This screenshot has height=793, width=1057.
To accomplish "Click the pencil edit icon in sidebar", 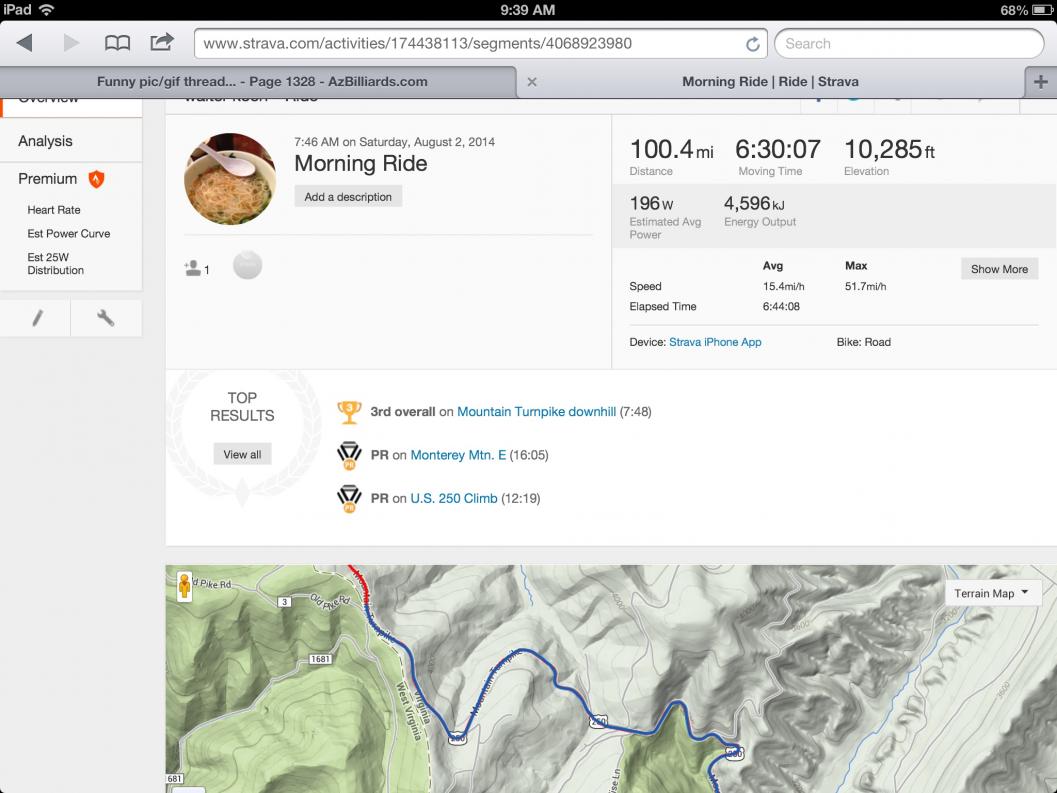I will click(x=37, y=318).
